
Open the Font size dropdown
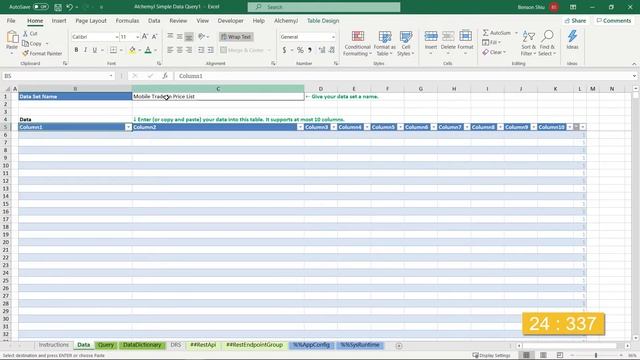click(x=138, y=37)
